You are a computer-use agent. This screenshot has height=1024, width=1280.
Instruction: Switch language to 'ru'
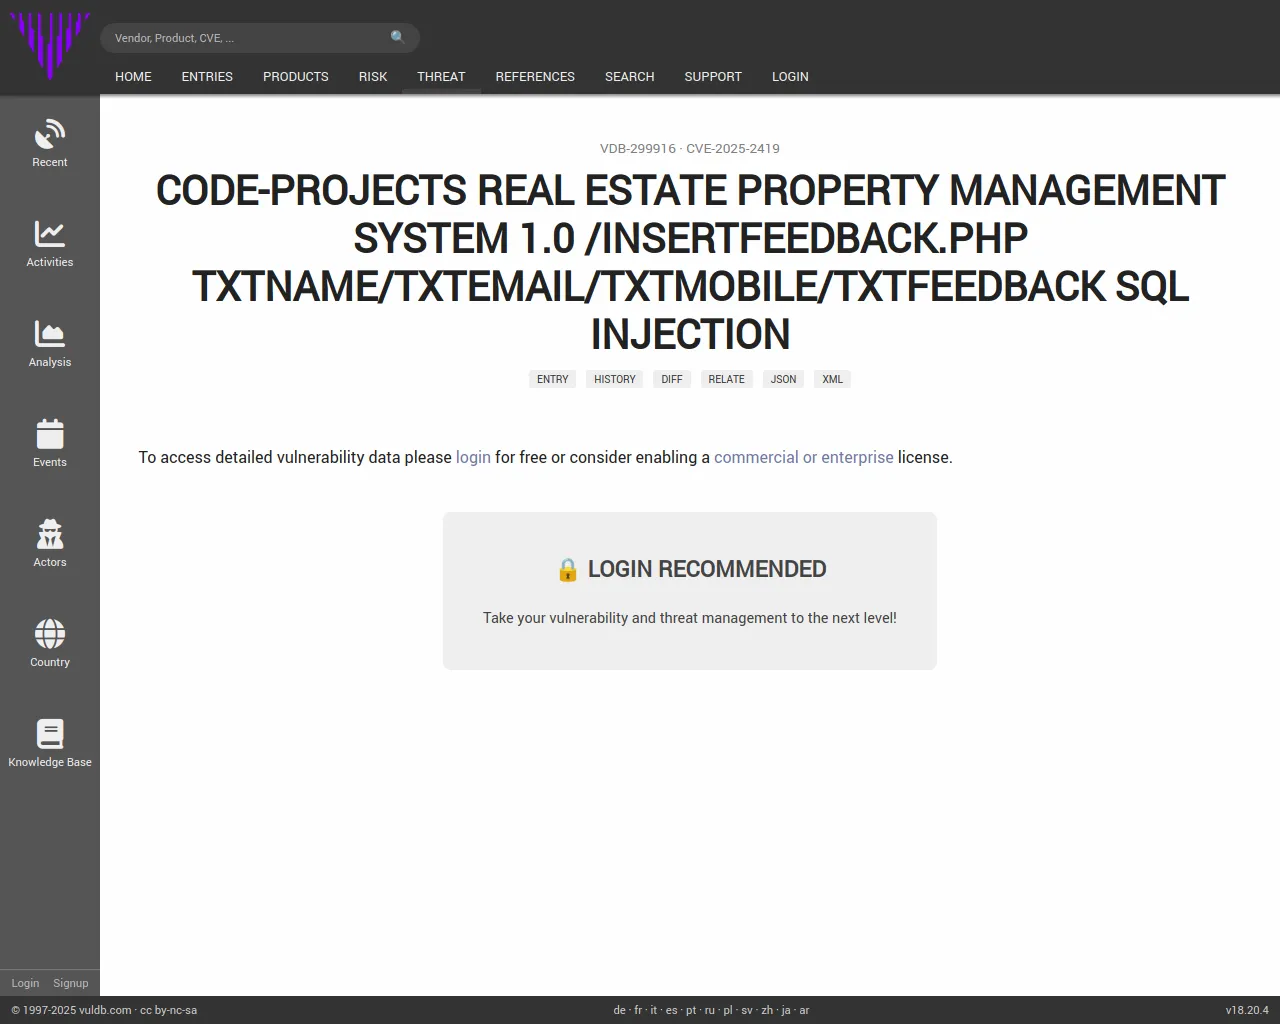click(710, 1010)
